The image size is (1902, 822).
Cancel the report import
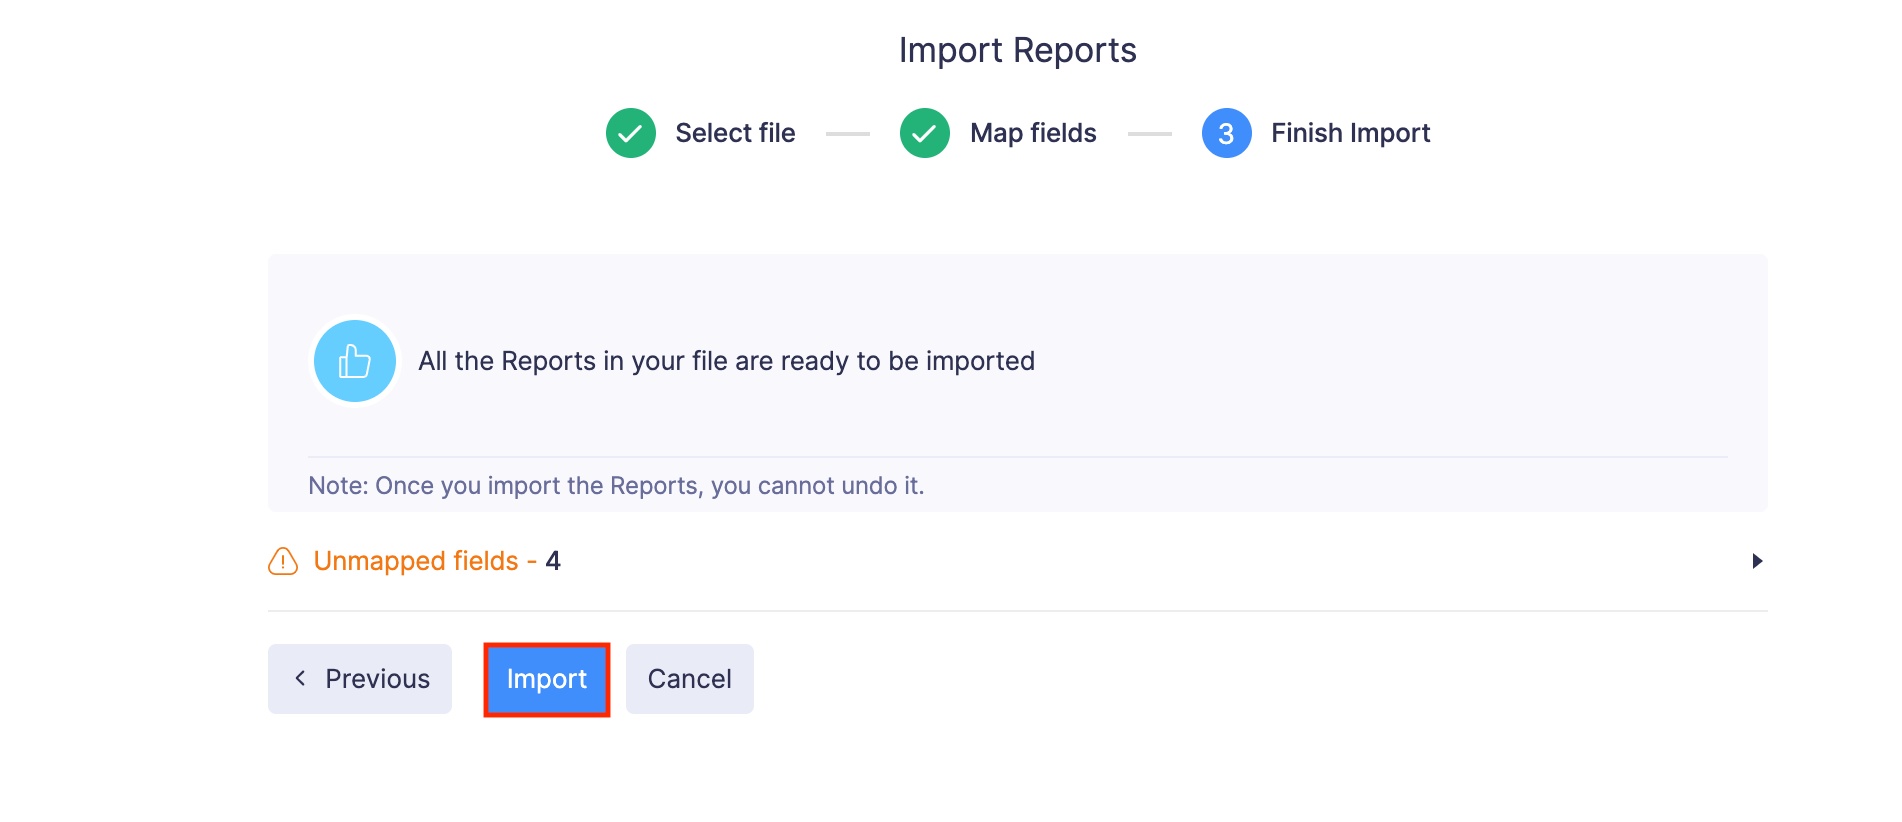pos(689,679)
